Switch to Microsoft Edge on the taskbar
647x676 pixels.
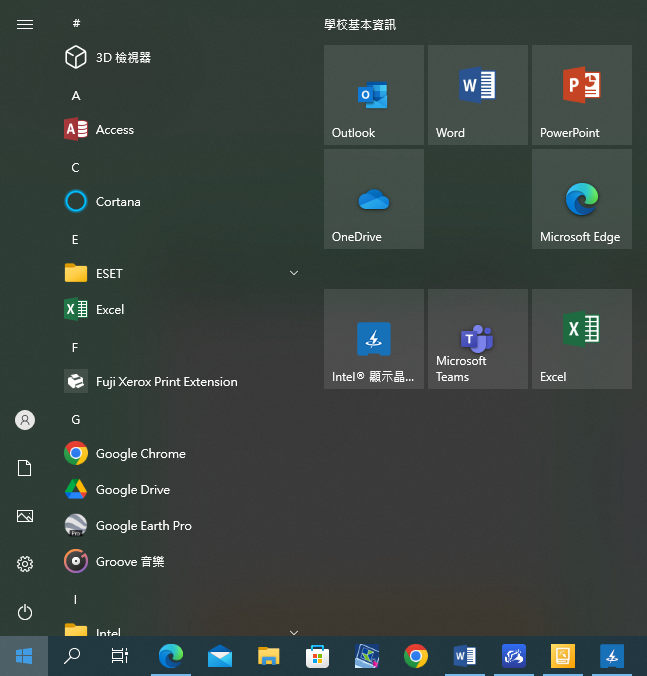(171, 656)
